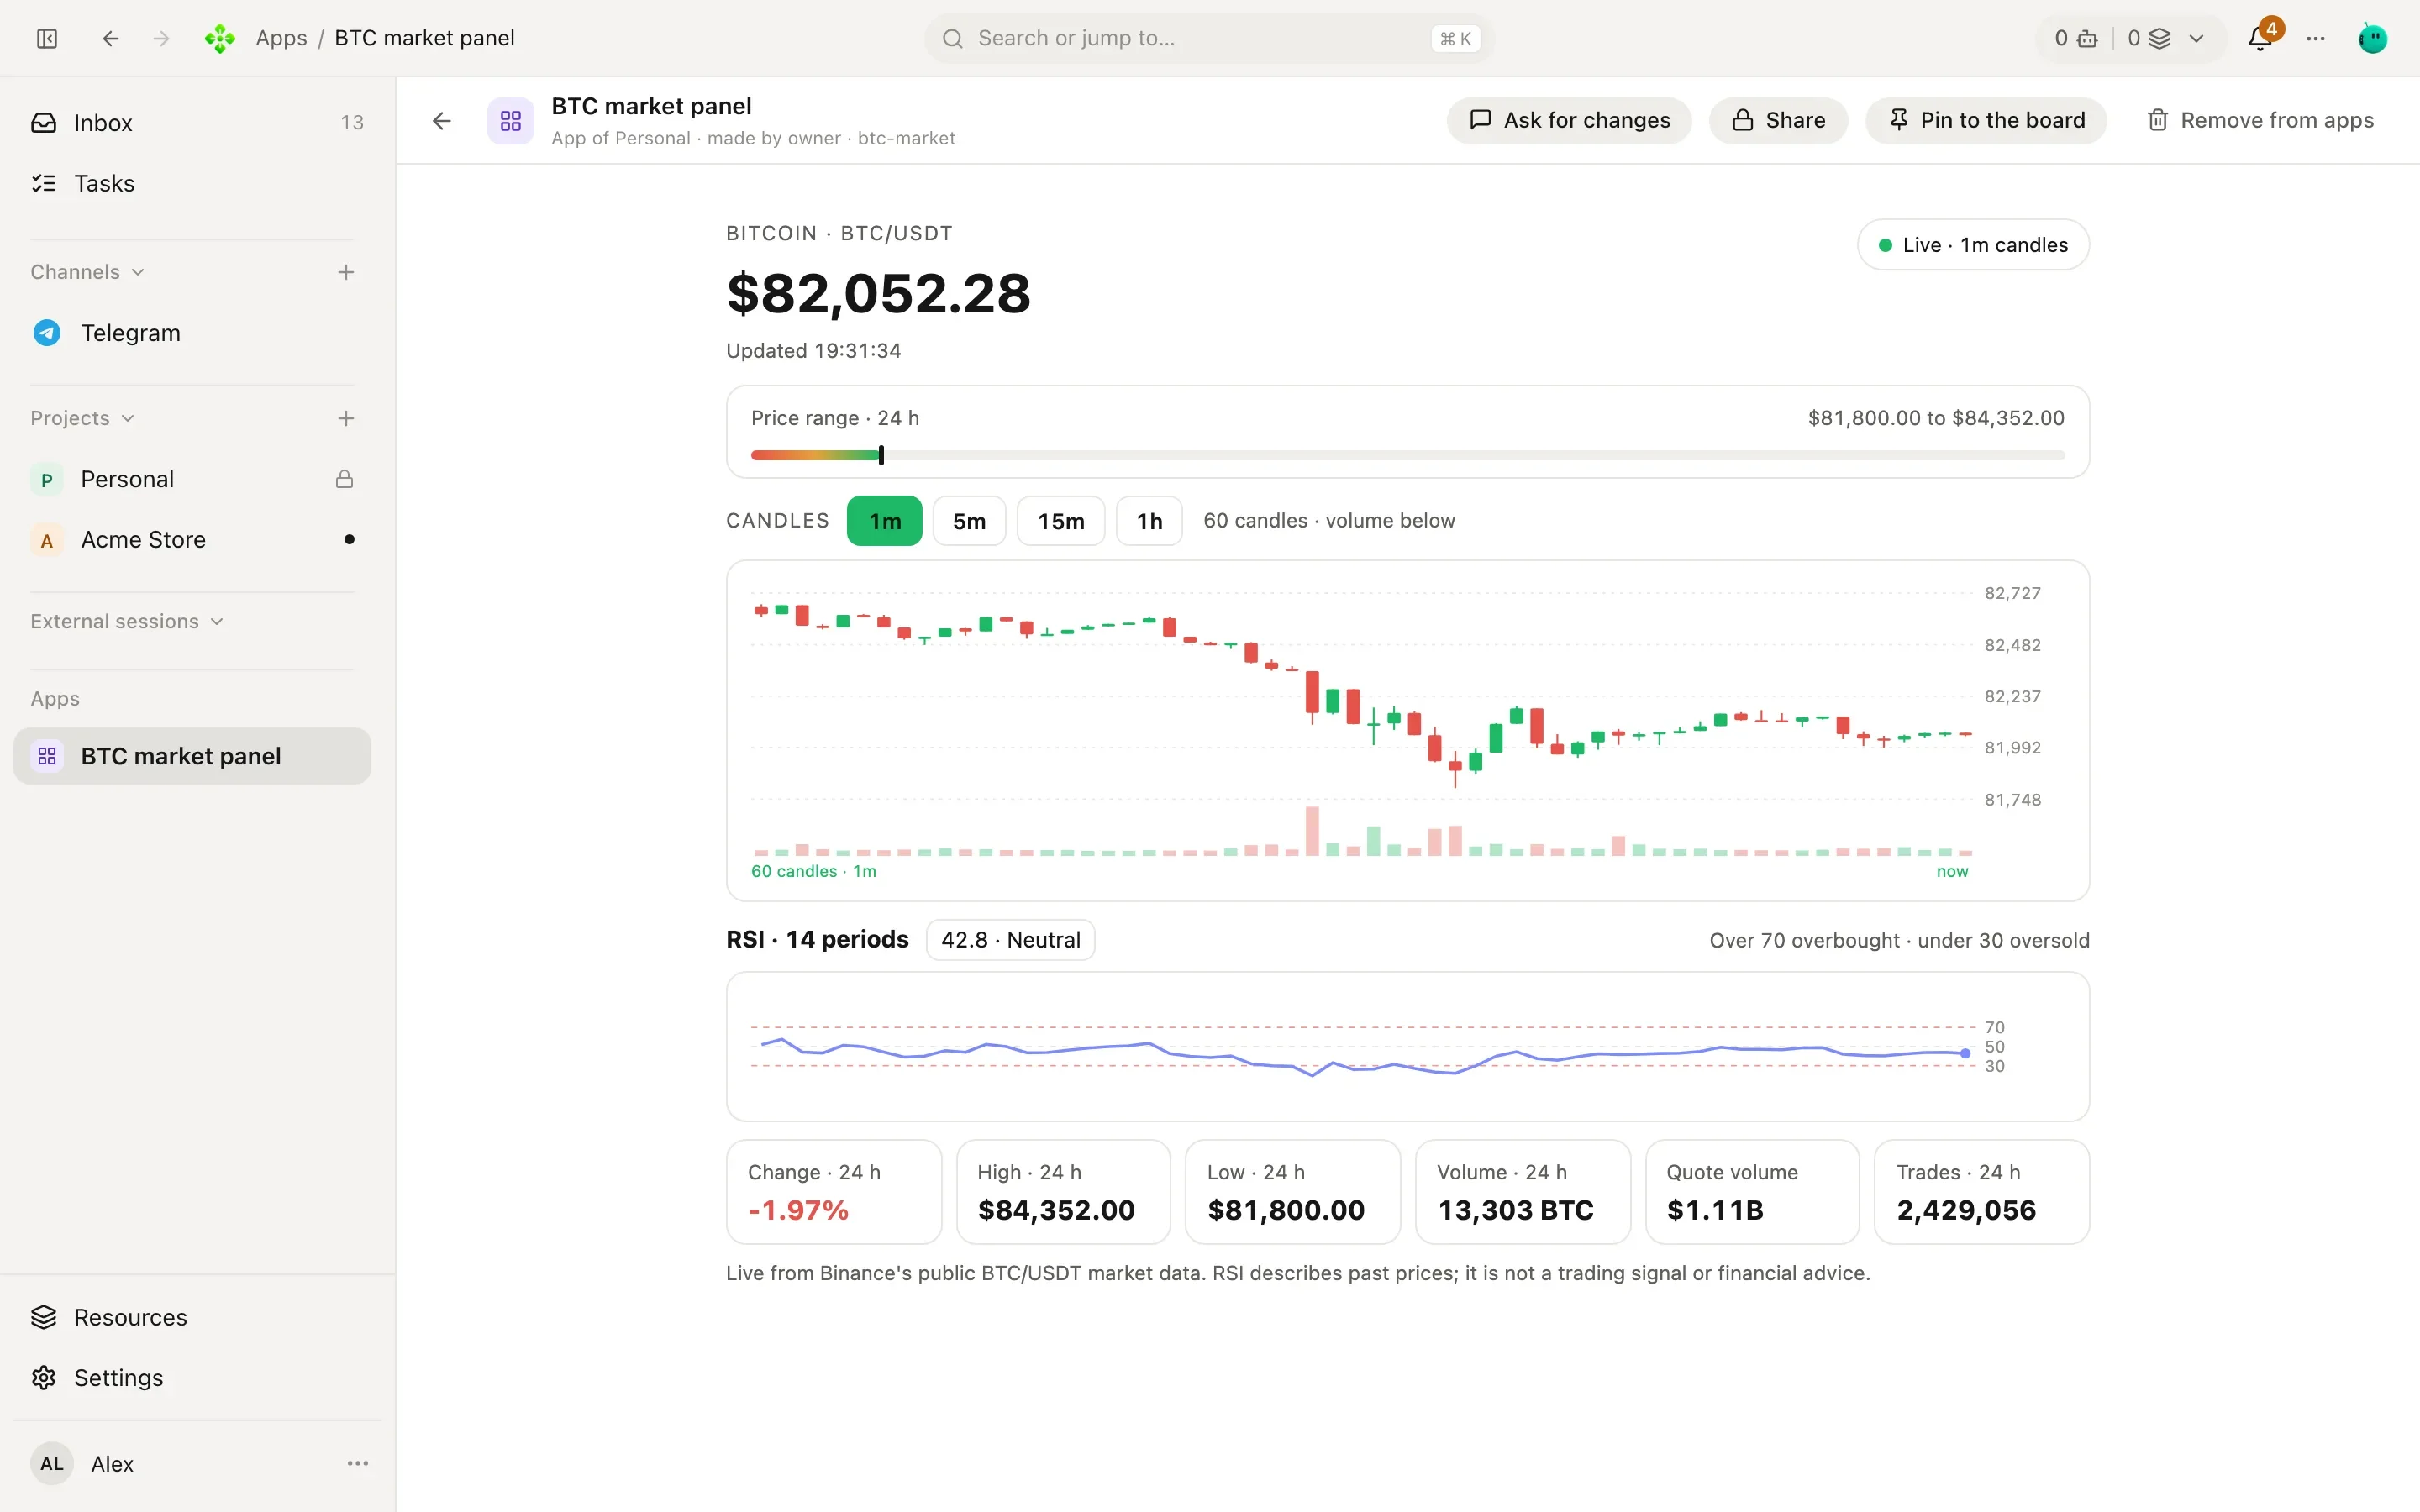The width and height of the screenshot is (2420, 1512).
Task: Click the RSI line's current-value dot
Action: [x=1965, y=1053]
